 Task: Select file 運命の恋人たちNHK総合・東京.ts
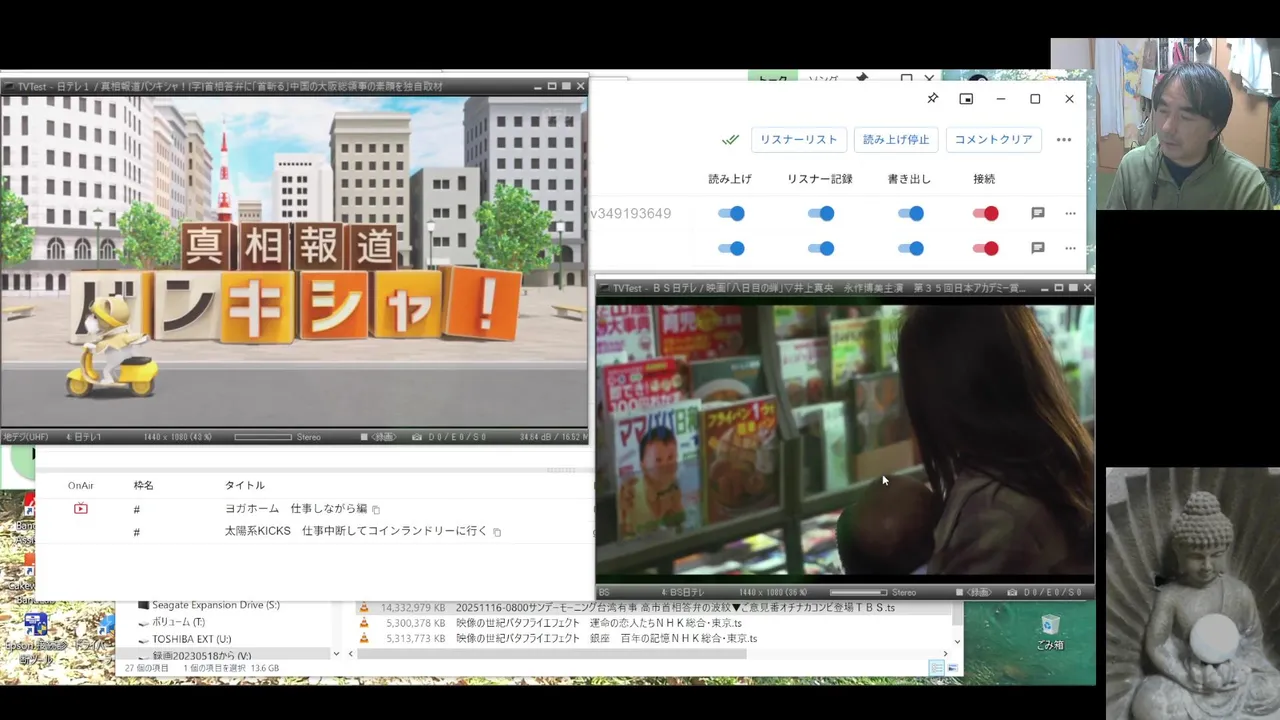[x=598, y=623]
